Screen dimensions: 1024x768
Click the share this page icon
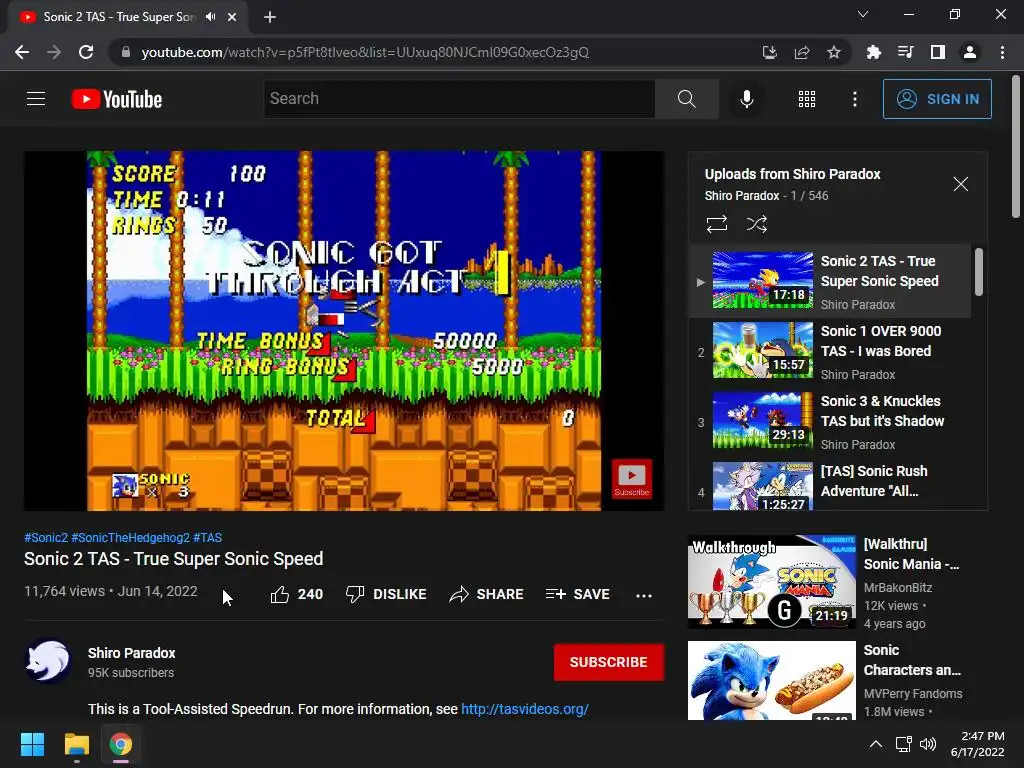pyautogui.click(x=801, y=52)
